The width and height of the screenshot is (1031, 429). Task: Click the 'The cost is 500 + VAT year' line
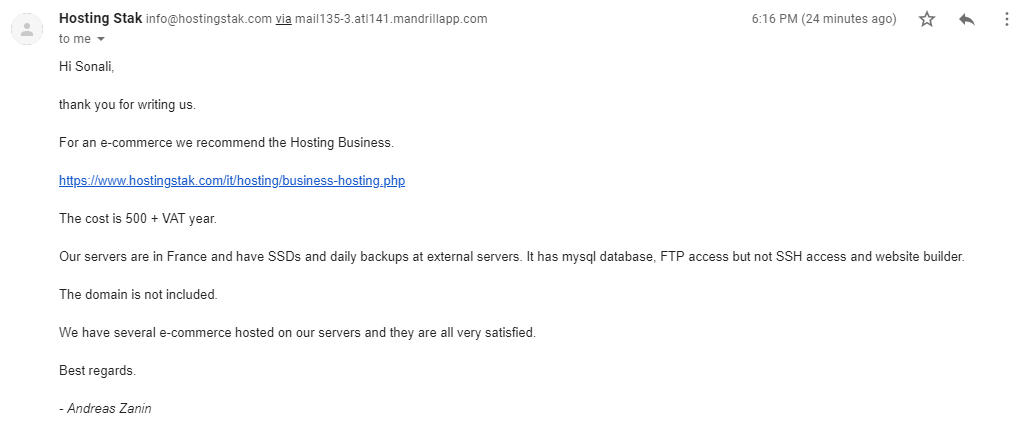[x=138, y=218]
